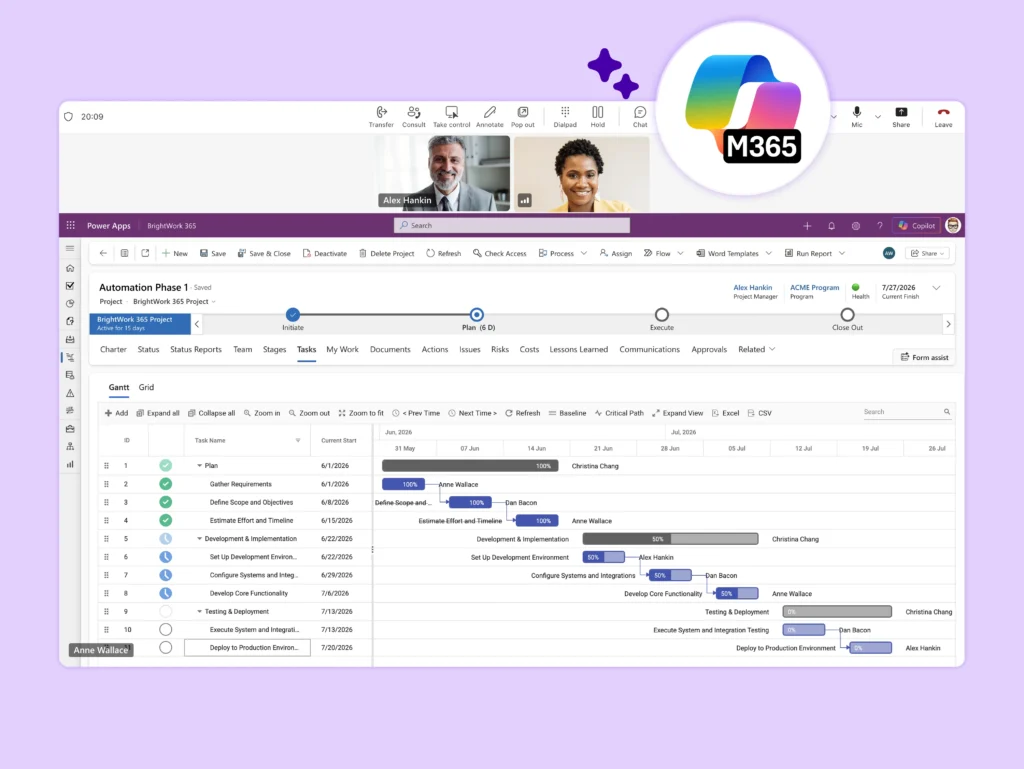Viewport: 1024px width, 769px height.
Task: Open the help question mark
Action: coord(880,226)
